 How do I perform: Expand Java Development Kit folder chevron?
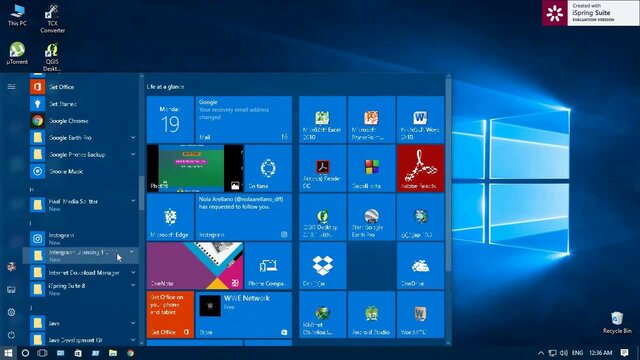[133, 340]
